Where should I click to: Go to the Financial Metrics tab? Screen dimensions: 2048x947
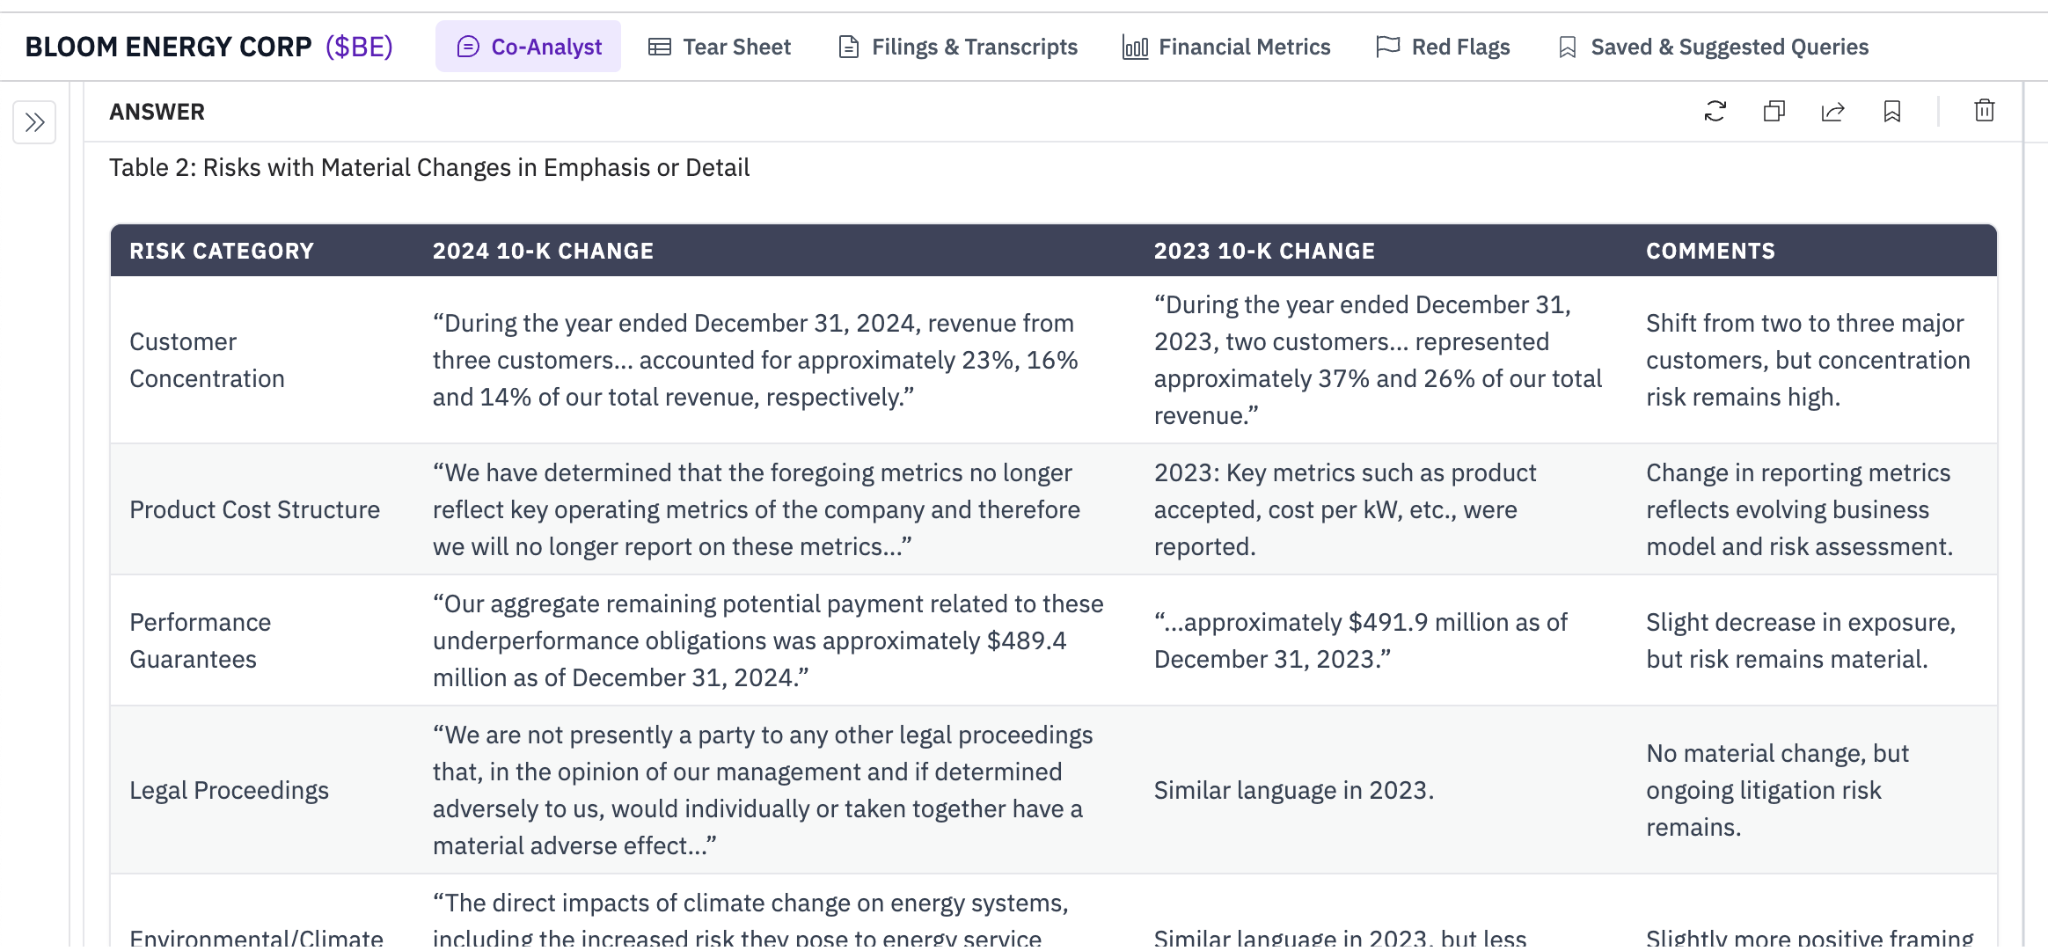click(1226, 47)
